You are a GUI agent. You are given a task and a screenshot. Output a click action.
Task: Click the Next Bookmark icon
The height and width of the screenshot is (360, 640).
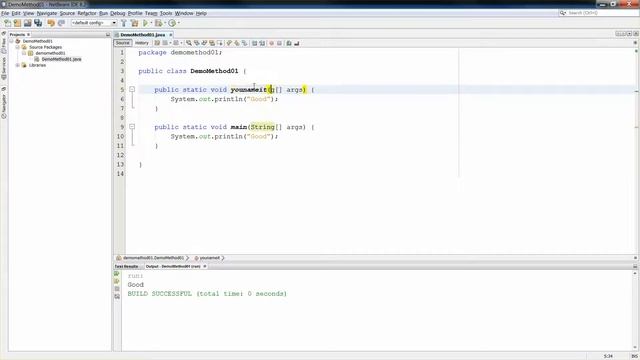point(237,43)
